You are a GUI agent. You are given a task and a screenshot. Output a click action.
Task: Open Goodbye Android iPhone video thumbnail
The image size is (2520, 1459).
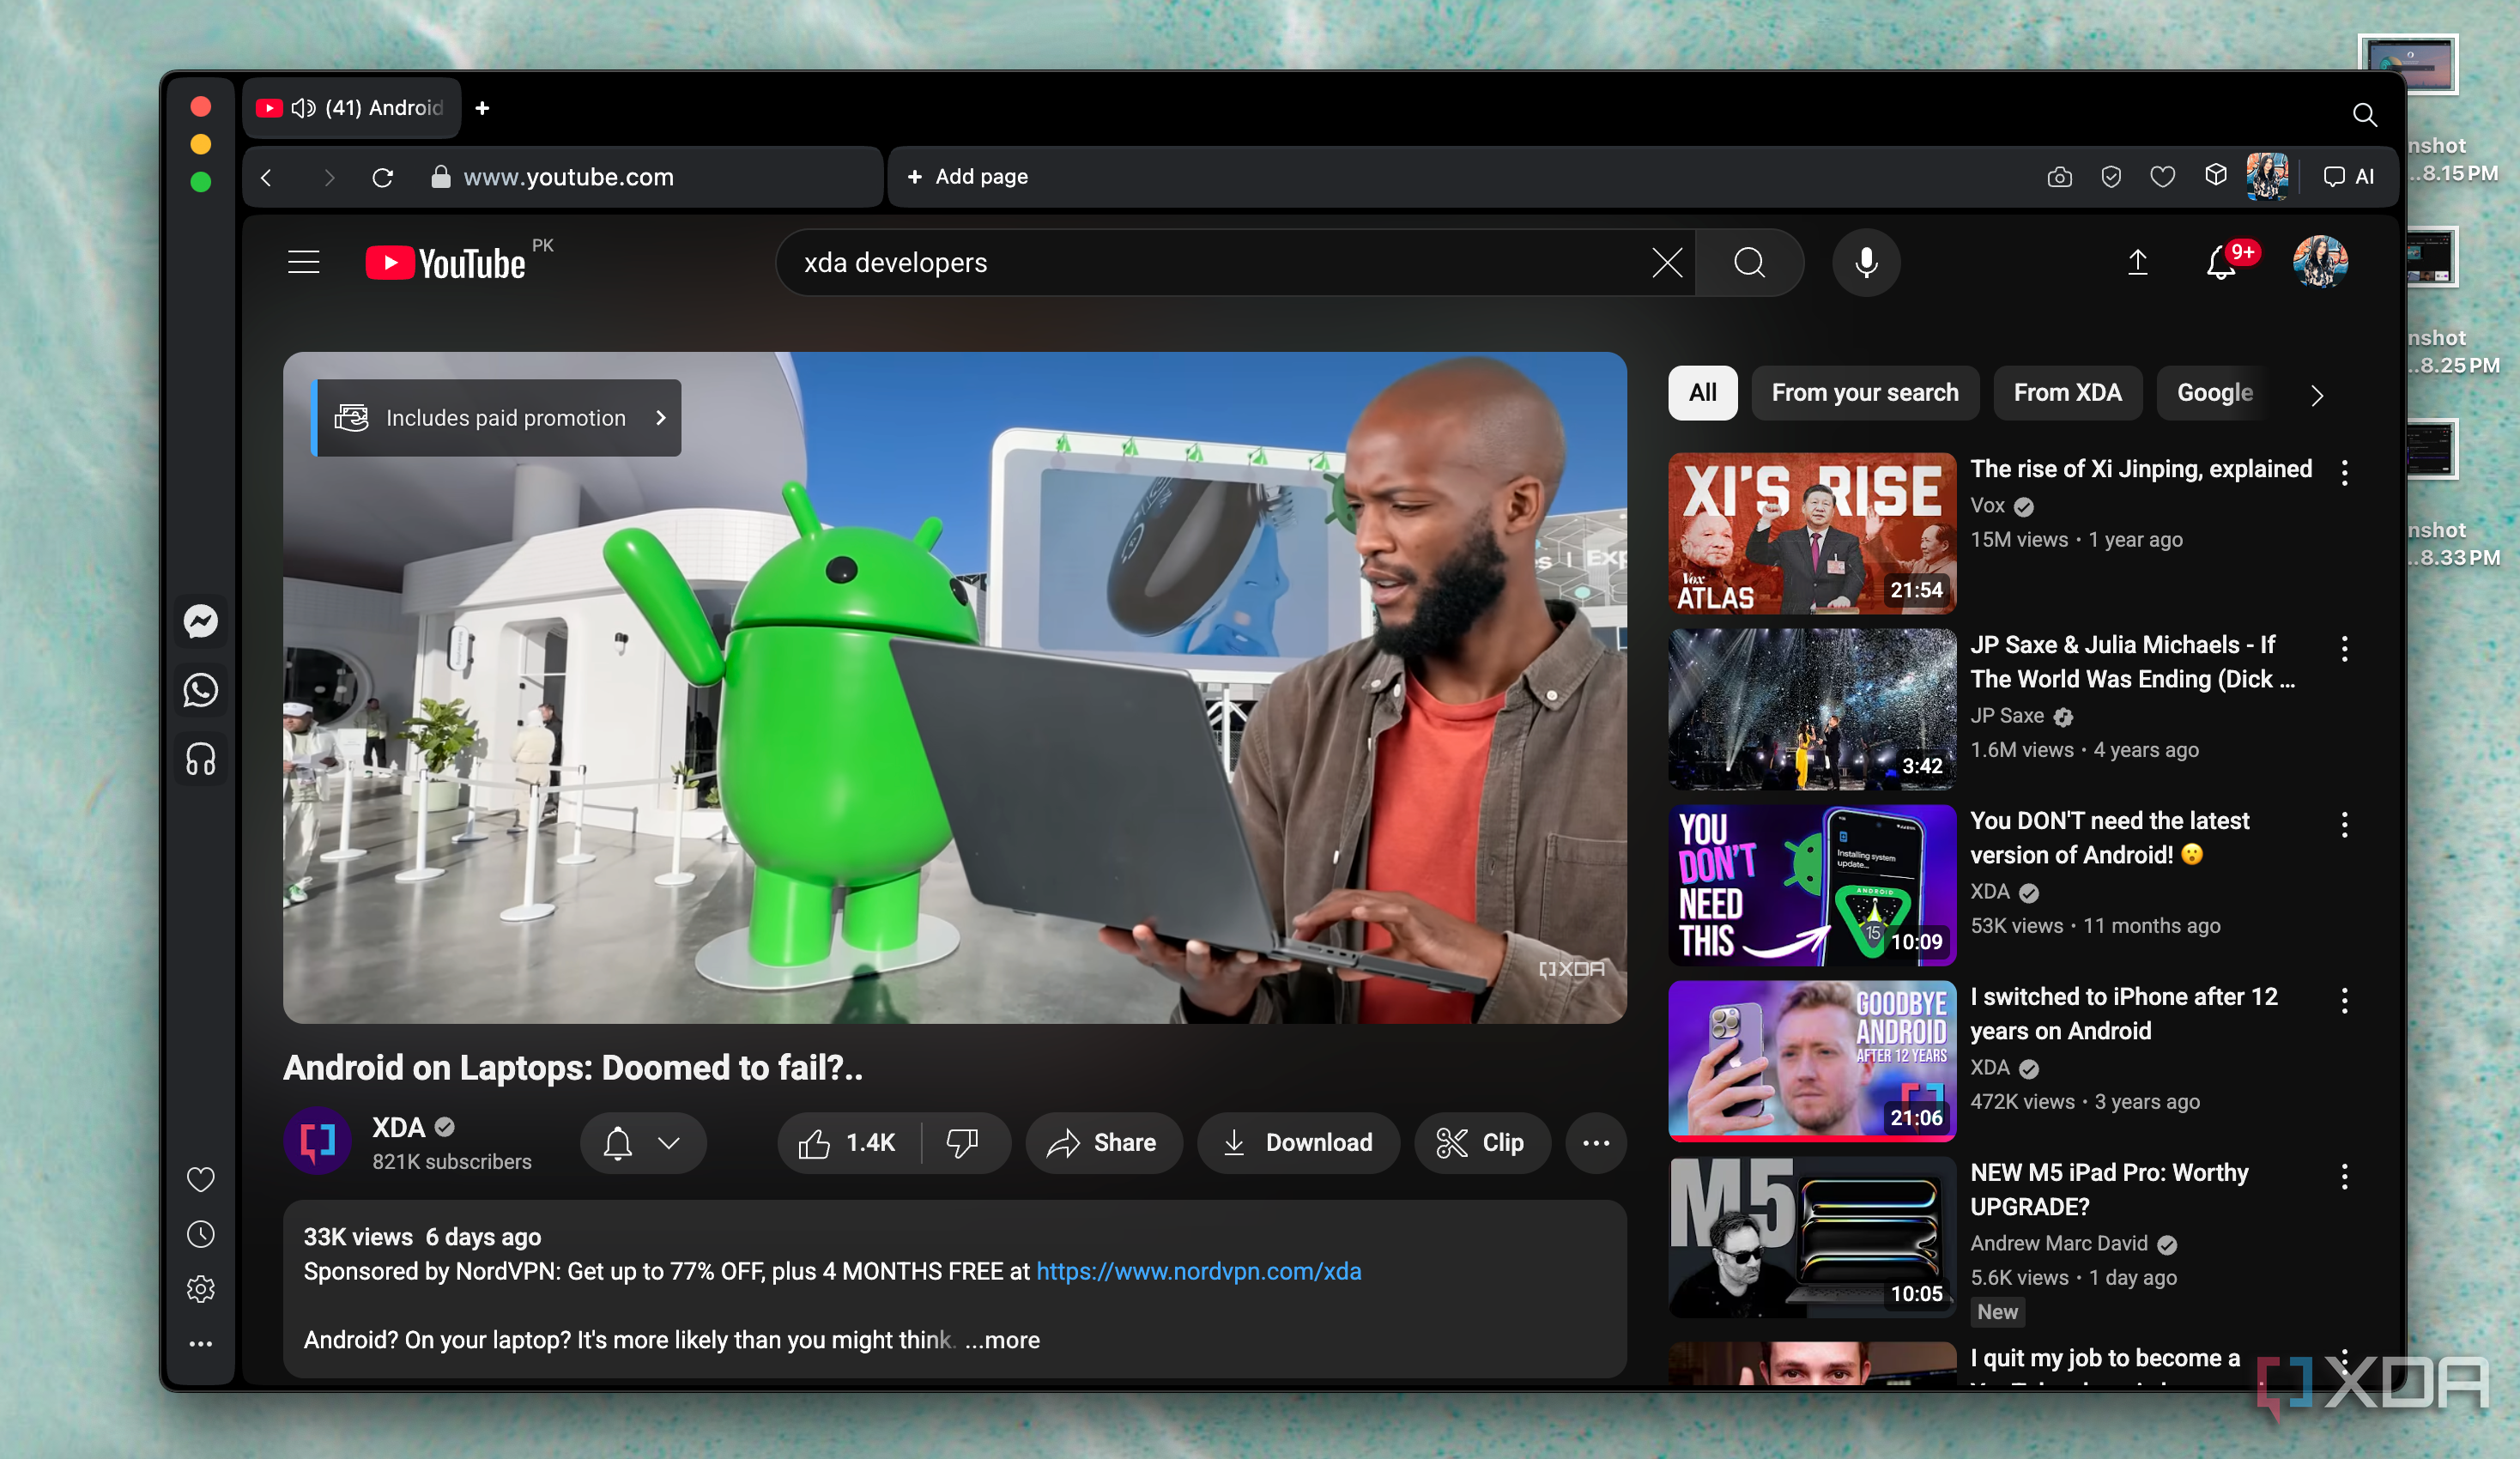point(1811,1061)
